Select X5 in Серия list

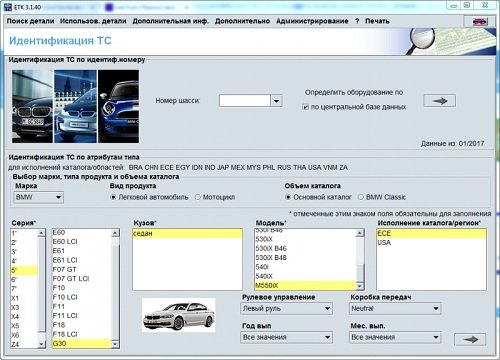[x=24, y=326]
